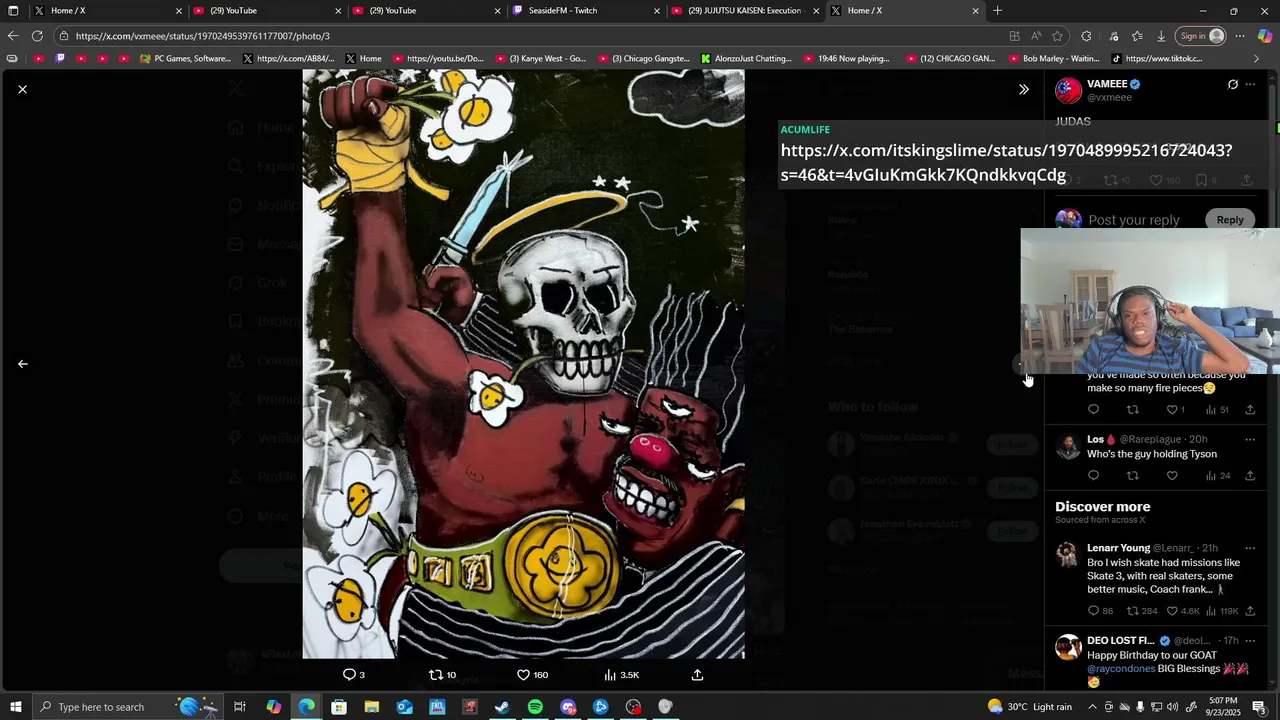Share the photo using the share icon below it

[697, 675]
